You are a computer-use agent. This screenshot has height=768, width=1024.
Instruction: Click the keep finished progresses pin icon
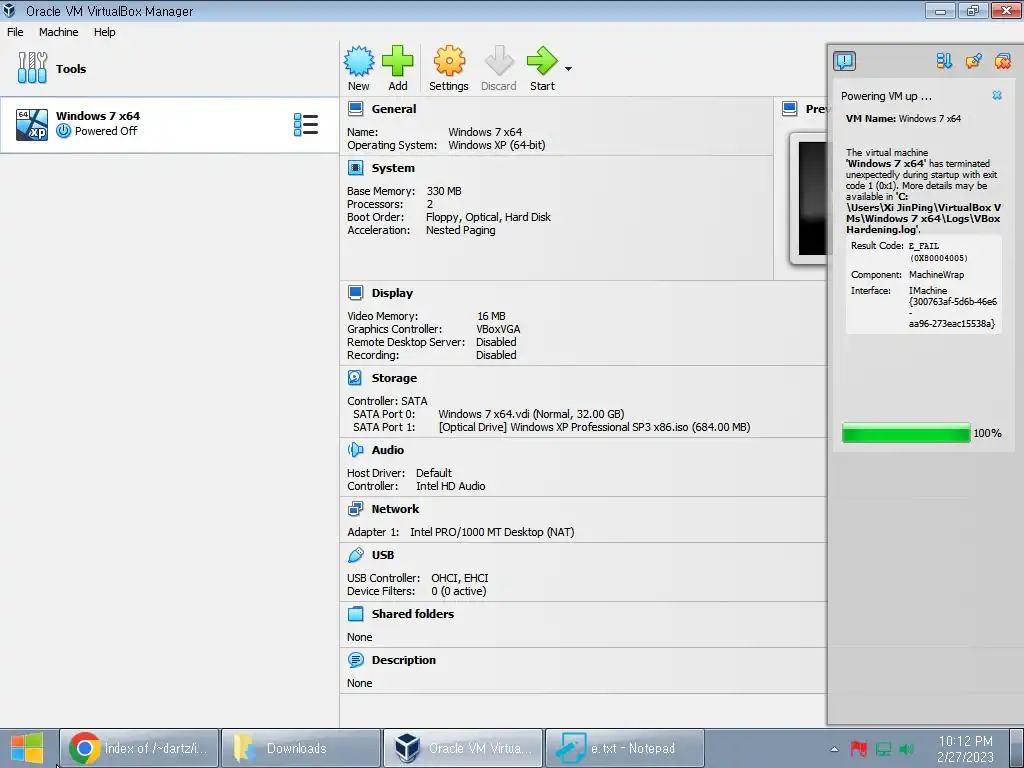click(x=973, y=61)
